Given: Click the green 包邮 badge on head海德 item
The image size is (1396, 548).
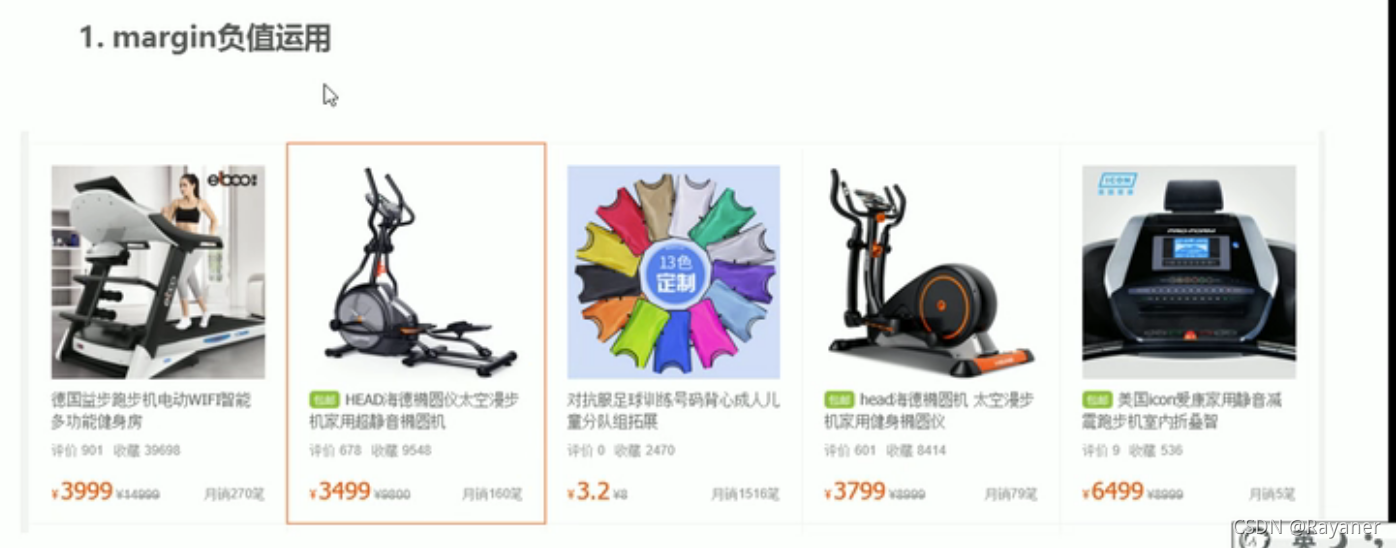Looking at the screenshot, I should (x=839, y=400).
